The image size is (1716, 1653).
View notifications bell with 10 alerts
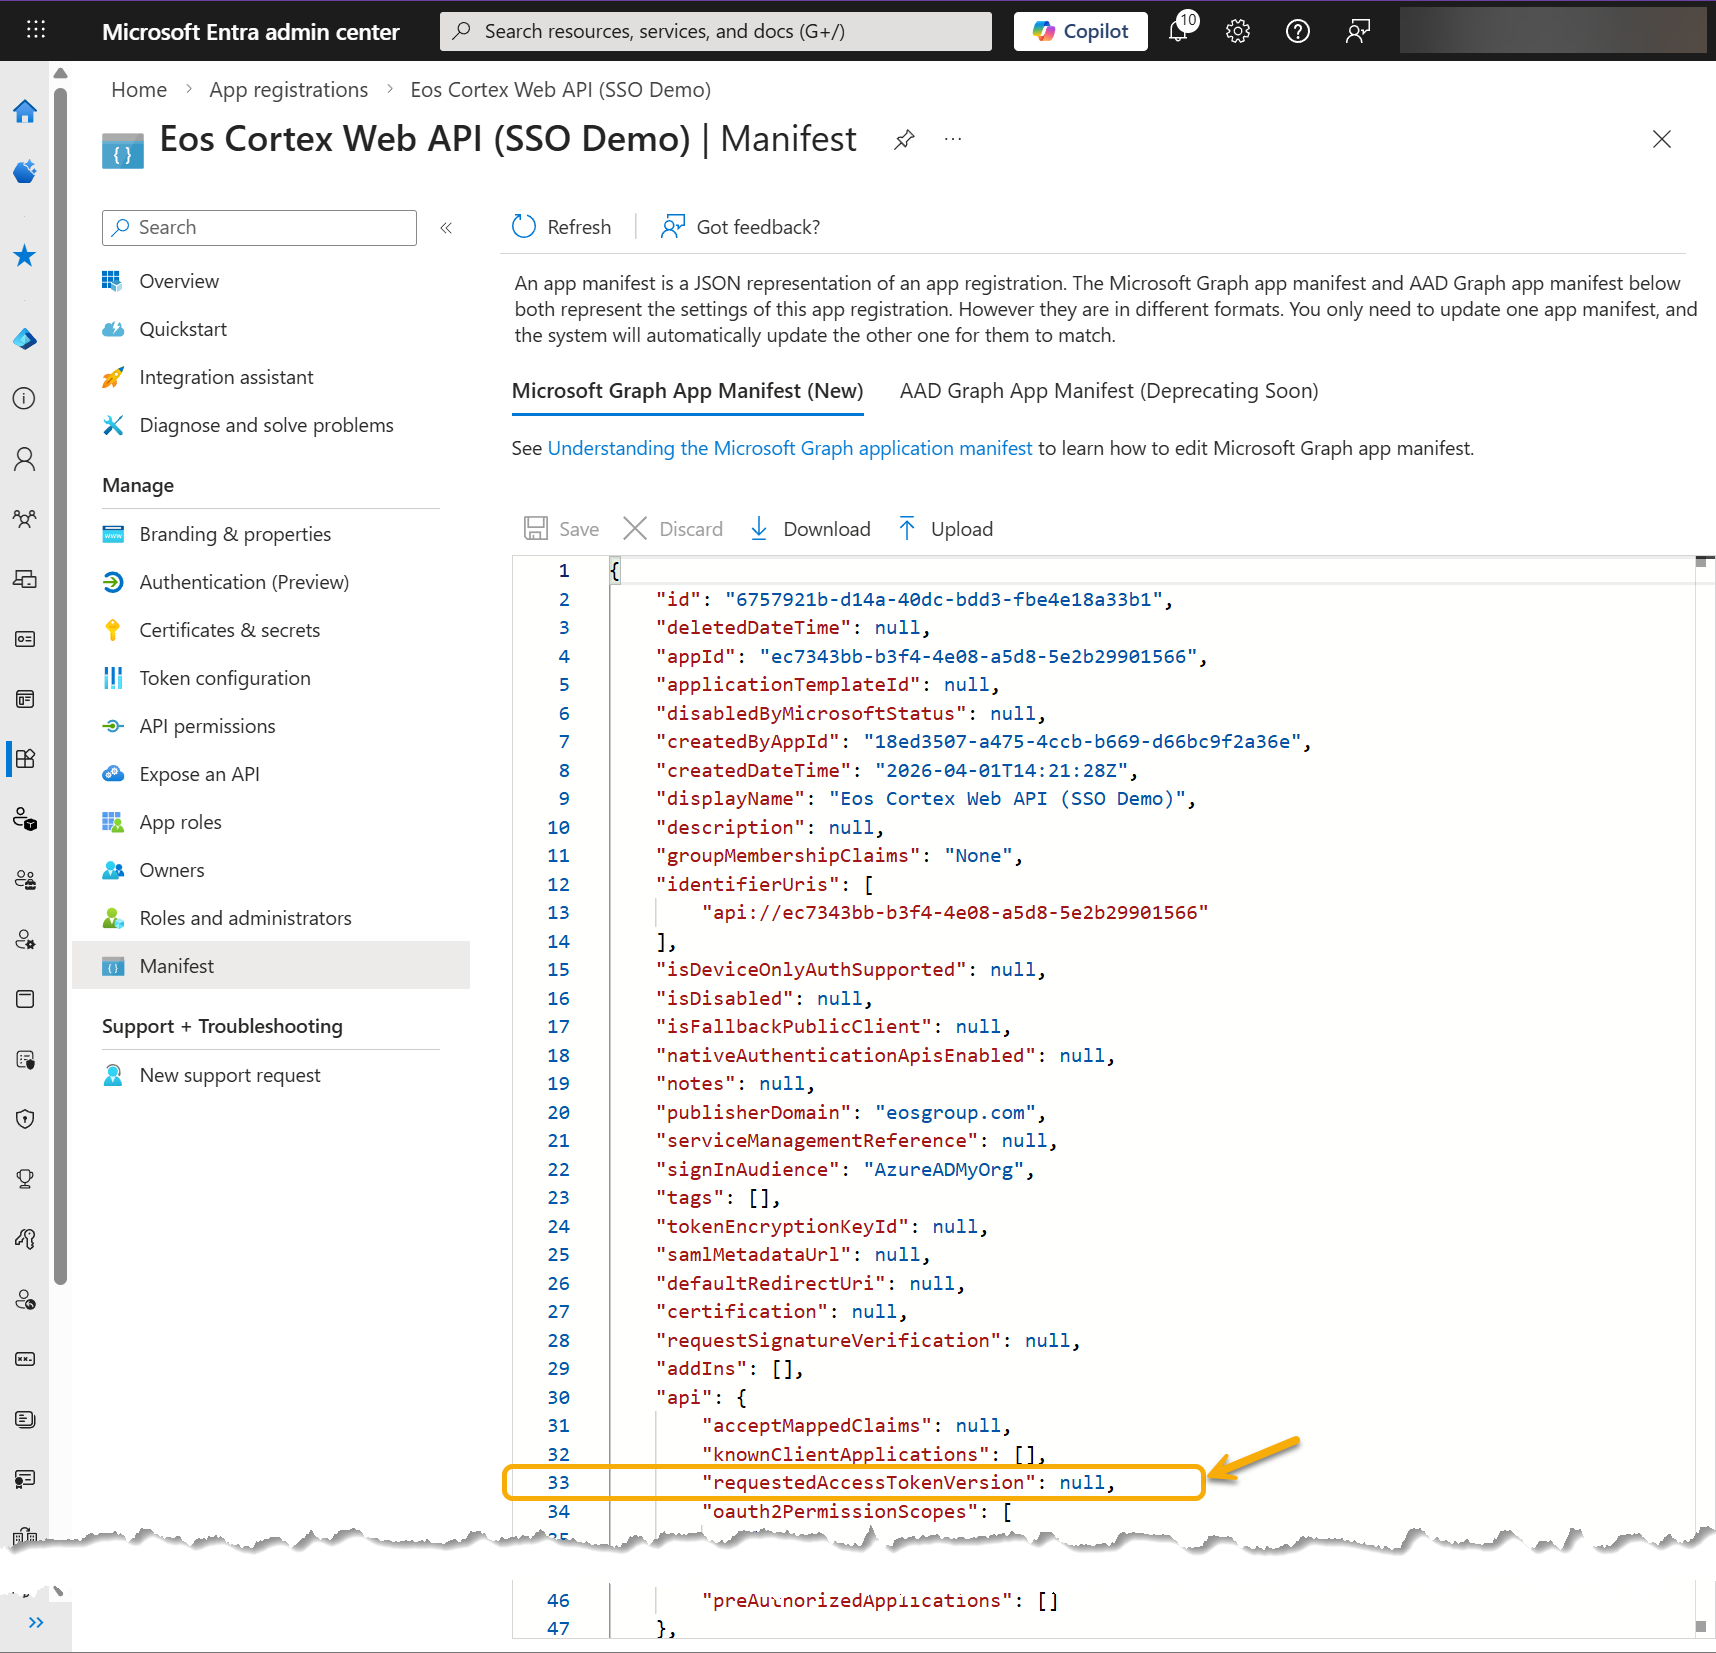(1181, 30)
